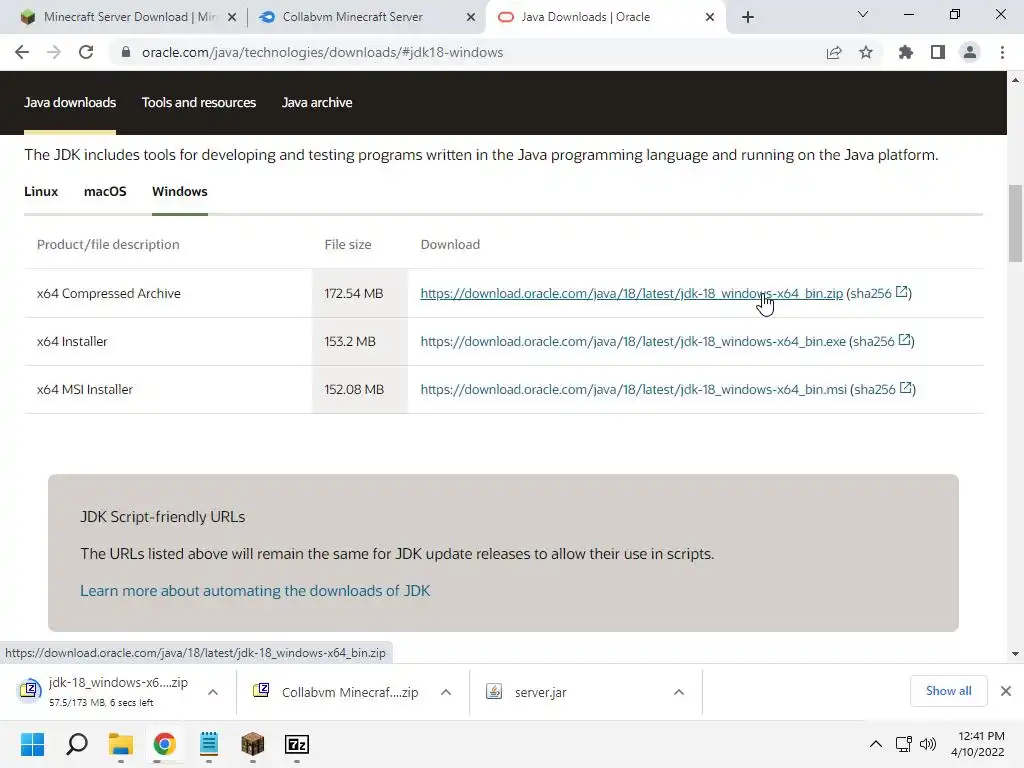The image size is (1024, 768).
Task: Open Learn more about automating JDK downloads
Action: tap(255, 591)
